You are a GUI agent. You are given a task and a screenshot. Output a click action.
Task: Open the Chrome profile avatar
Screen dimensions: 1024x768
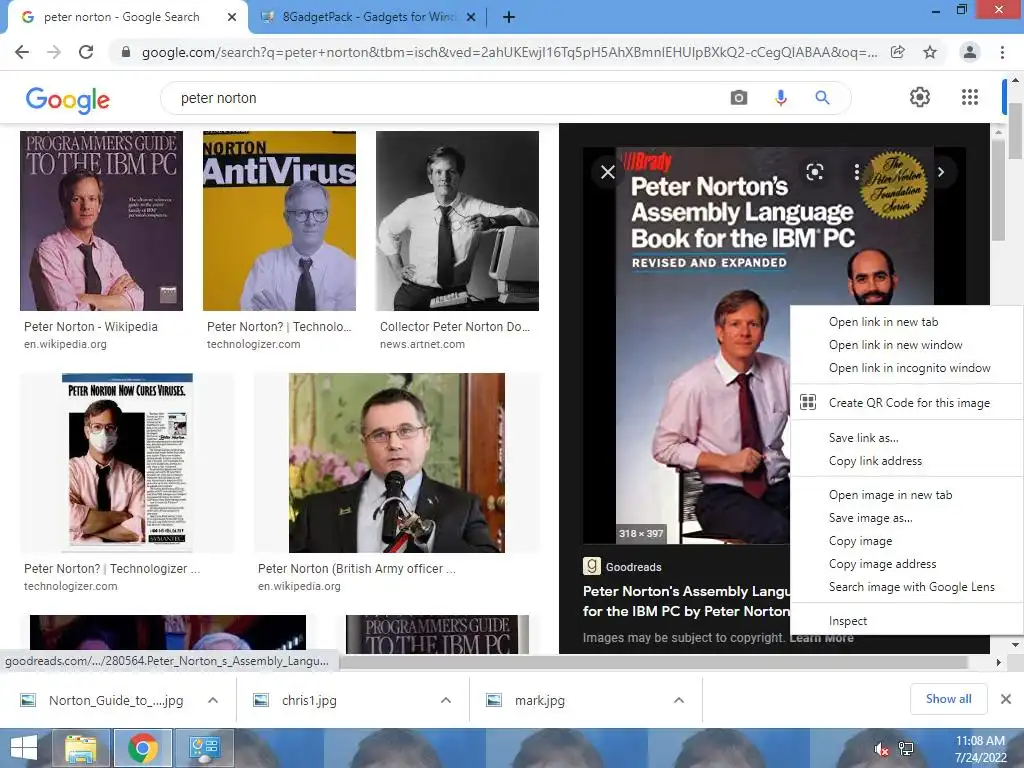[x=970, y=52]
